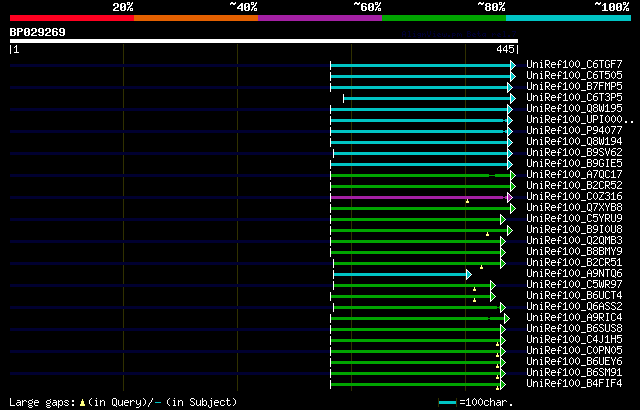Screen dimensions: 640x410
Task: Click the yellow in-Query gap legend symbol
Action: click(83, 403)
